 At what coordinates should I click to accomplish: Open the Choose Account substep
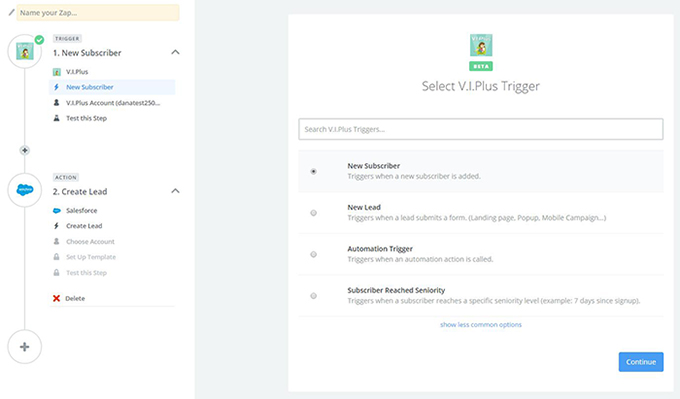(90, 242)
